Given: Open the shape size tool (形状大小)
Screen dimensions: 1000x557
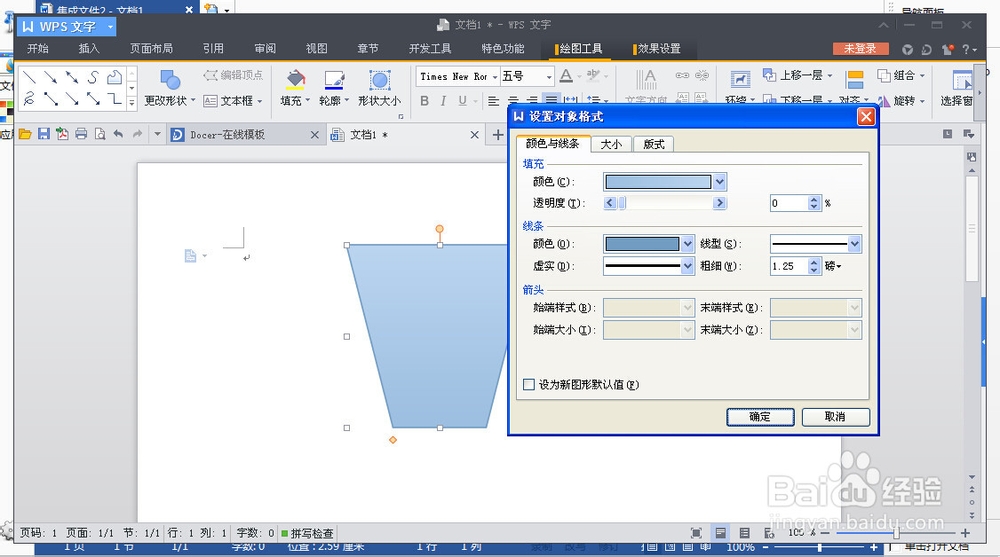Looking at the screenshot, I should click(x=379, y=88).
